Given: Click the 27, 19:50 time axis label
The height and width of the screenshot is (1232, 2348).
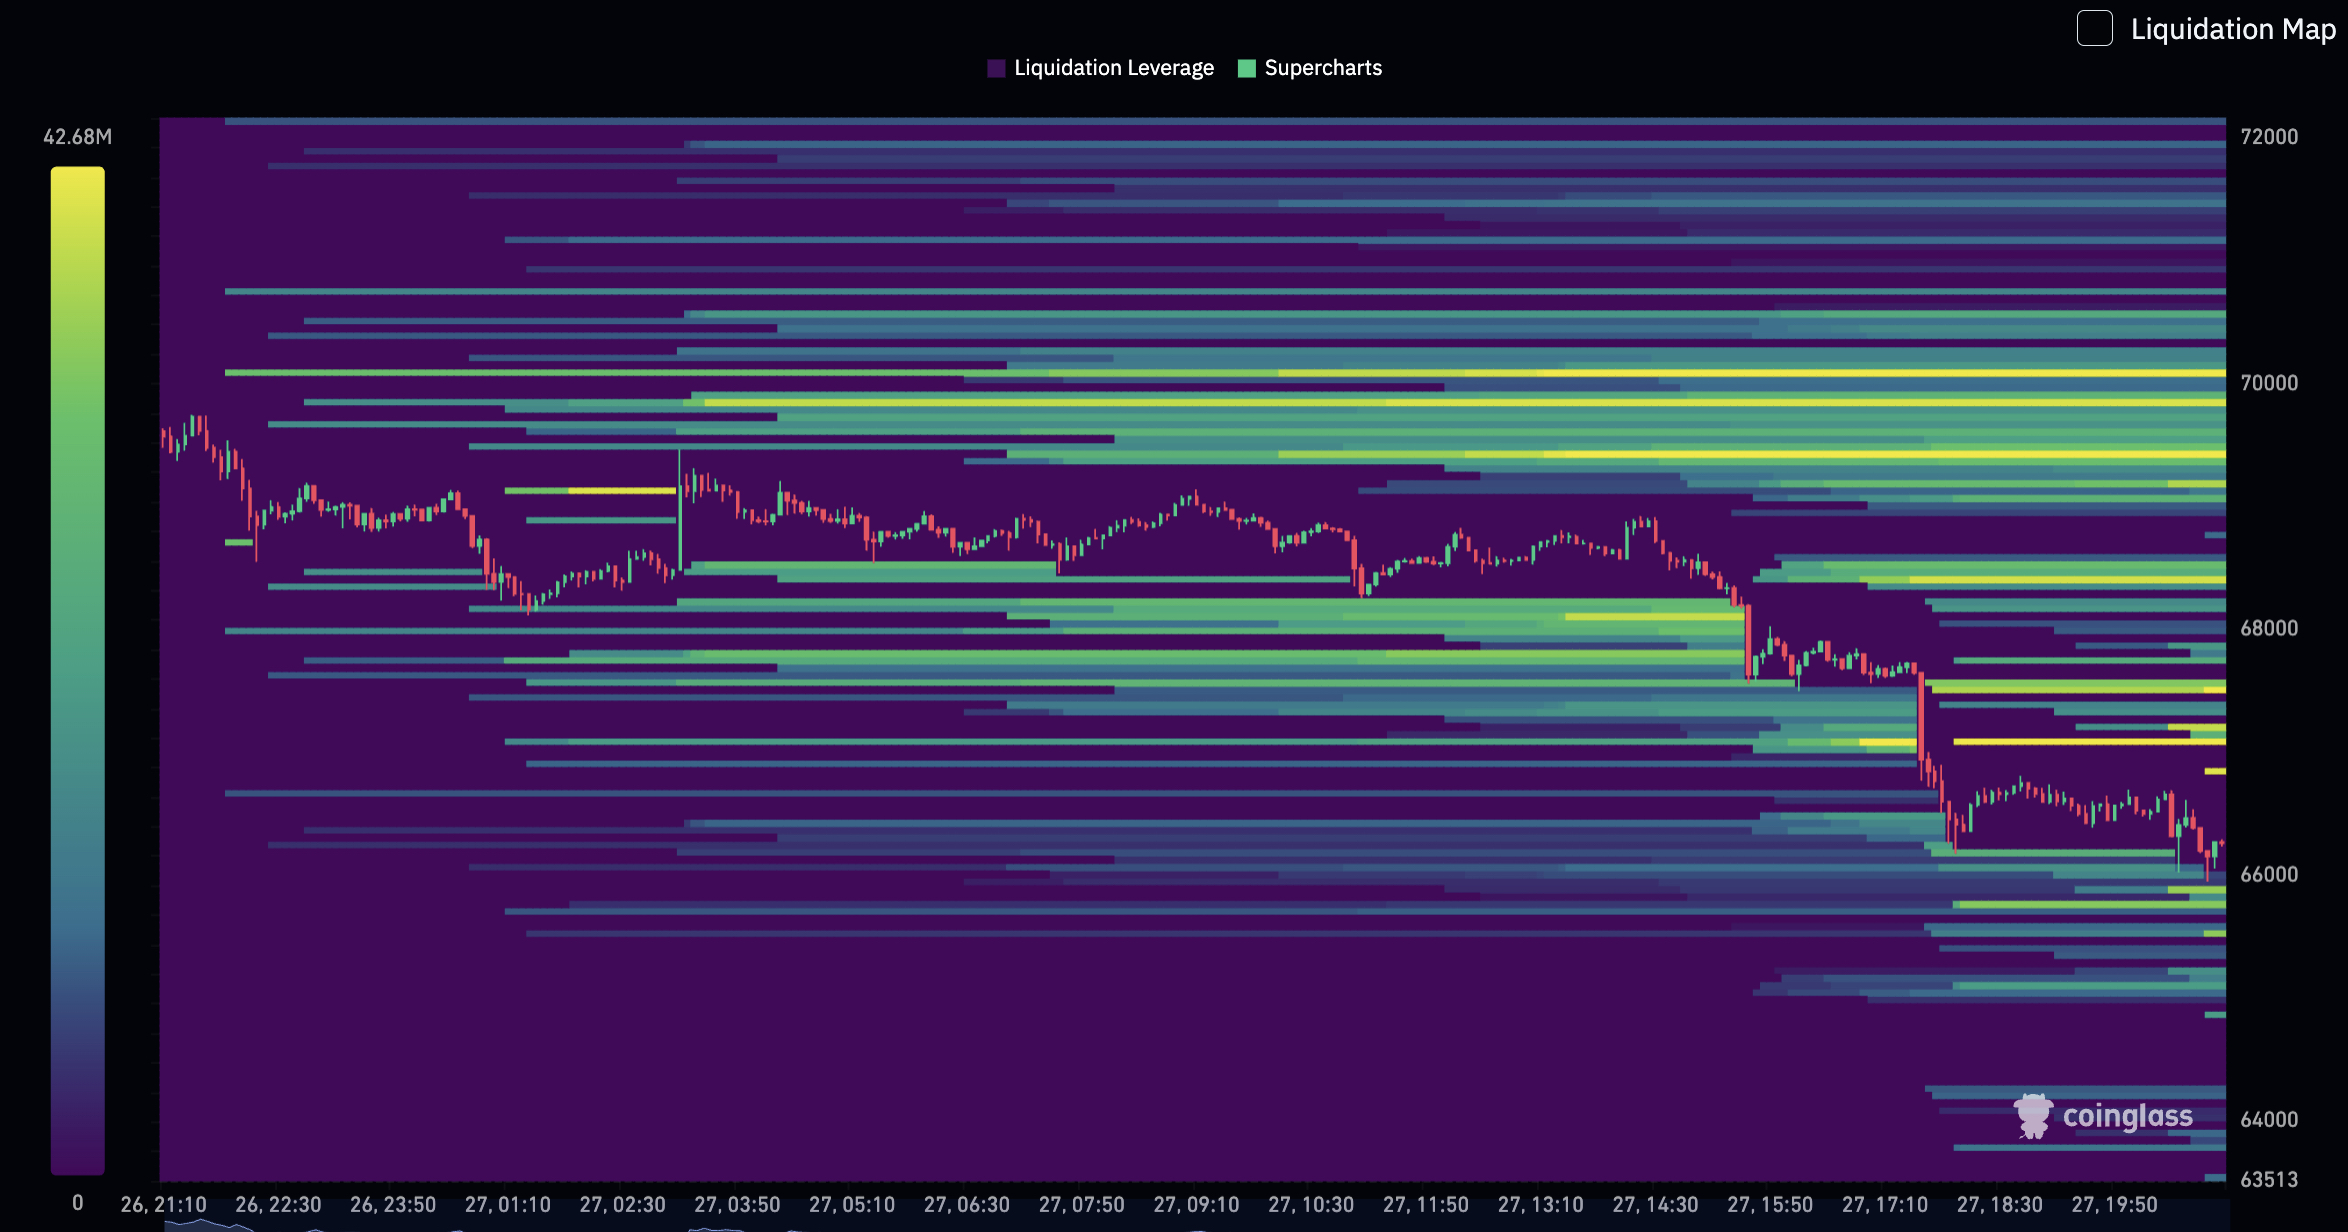Looking at the screenshot, I should (x=2114, y=1205).
